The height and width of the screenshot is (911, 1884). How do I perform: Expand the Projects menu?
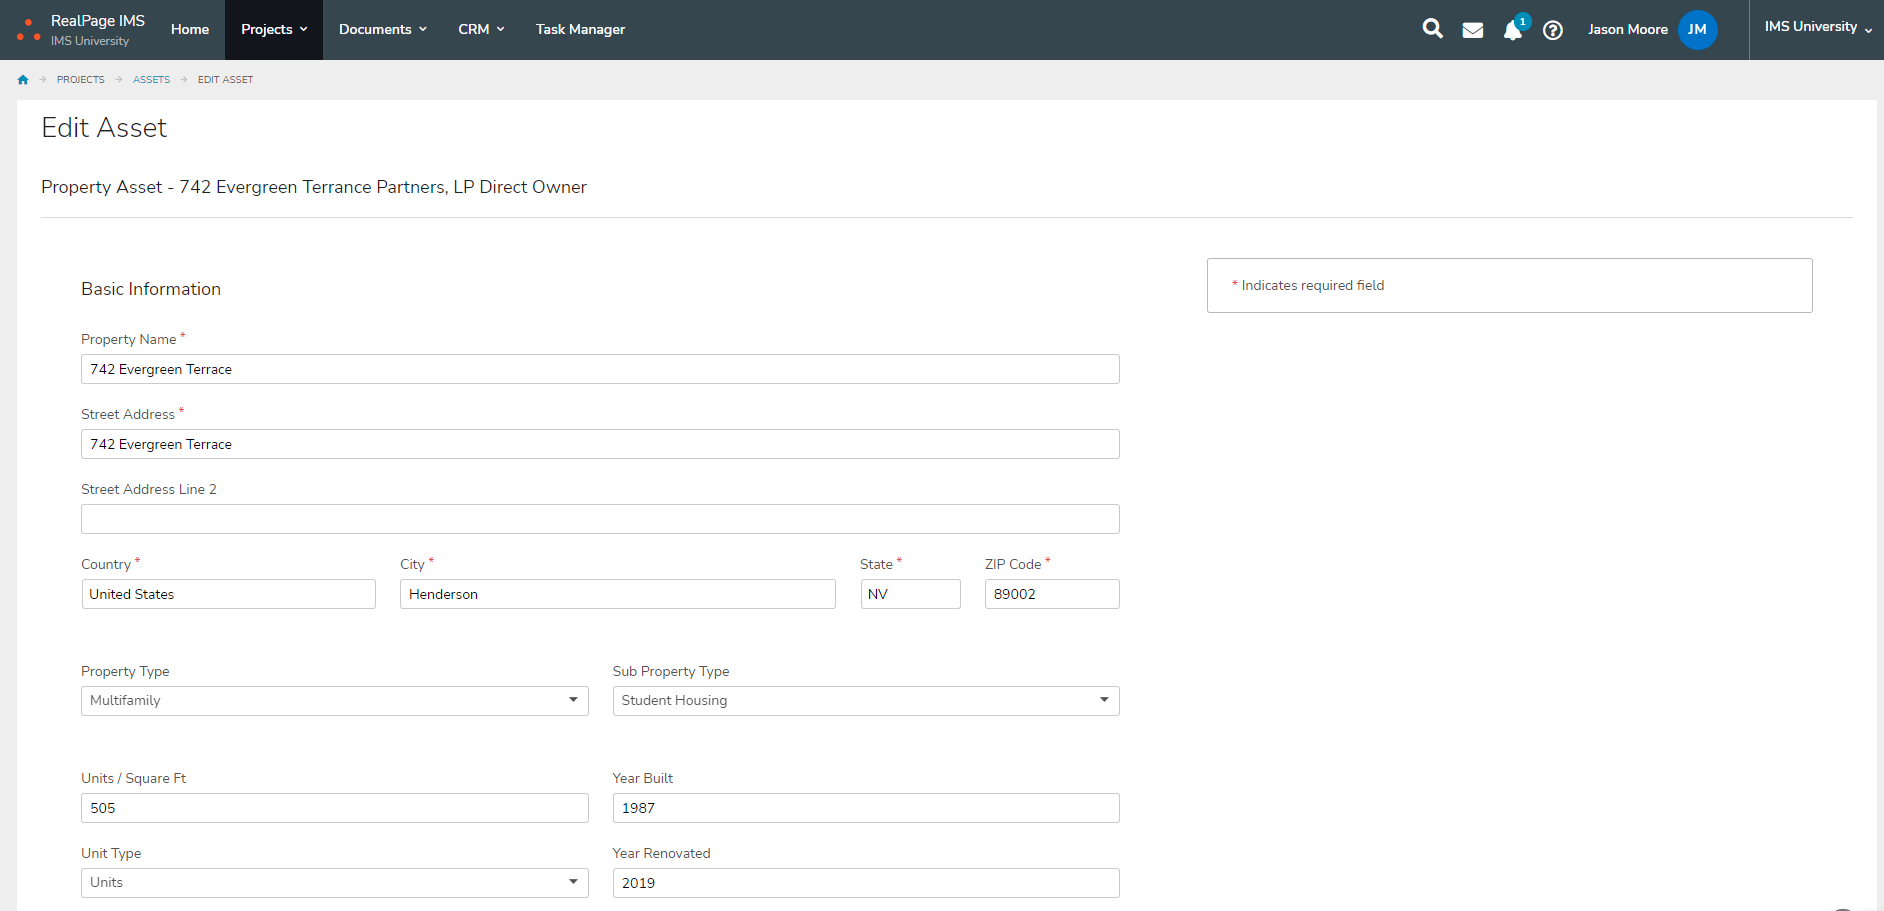(274, 29)
